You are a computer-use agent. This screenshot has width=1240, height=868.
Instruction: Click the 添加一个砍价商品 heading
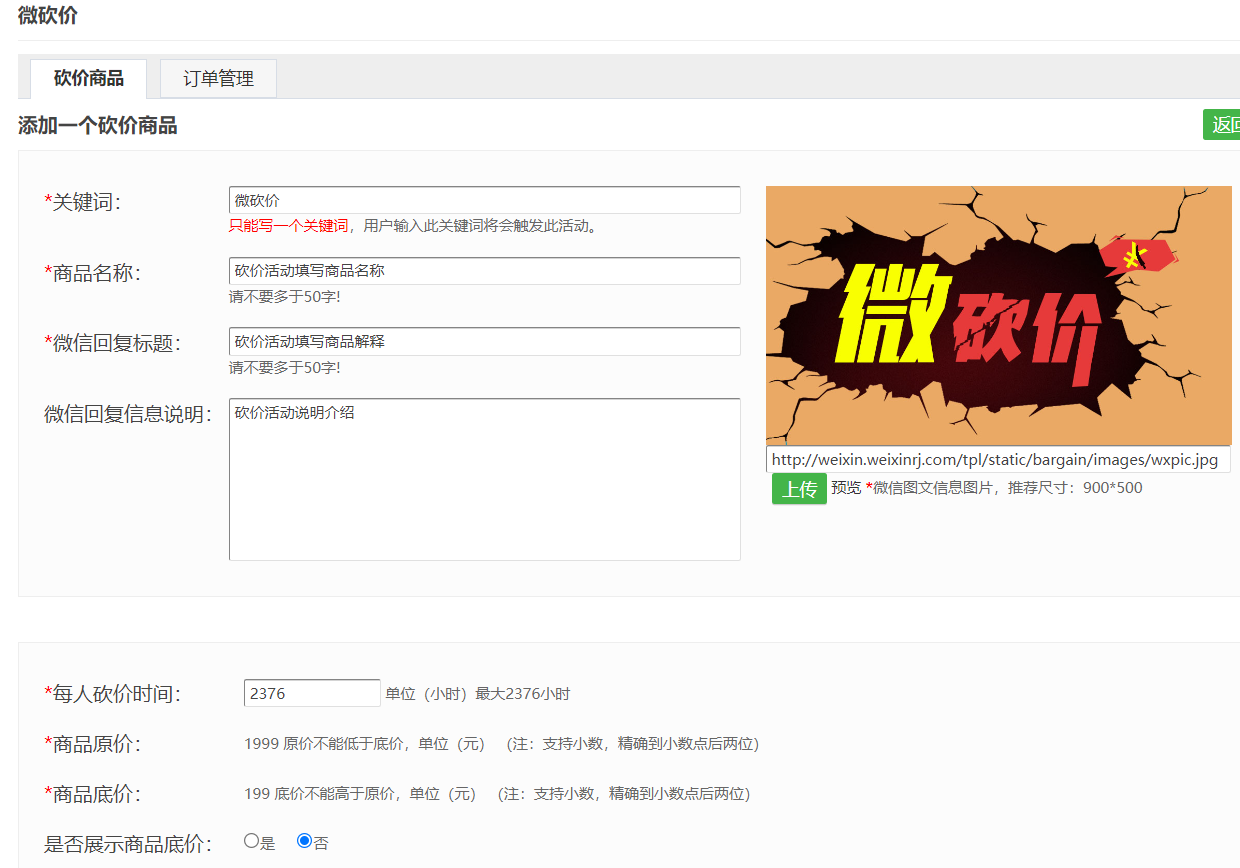(x=98, y=126)
